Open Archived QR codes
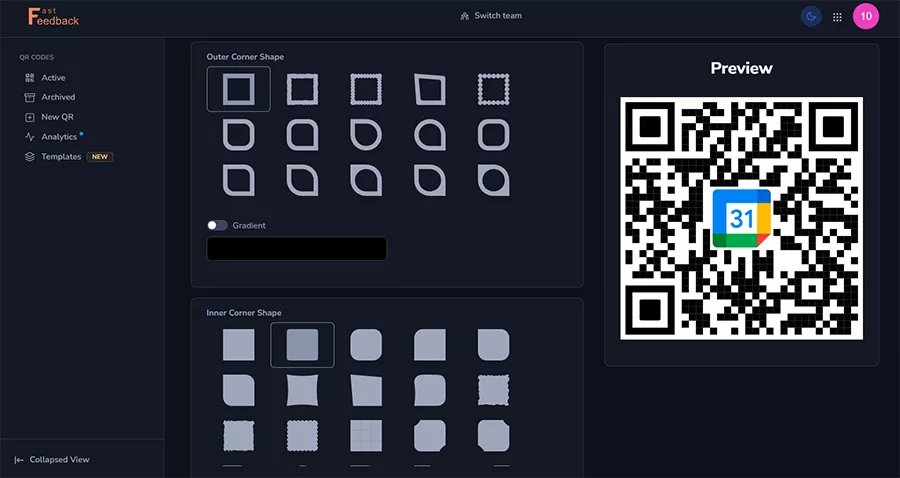Image resolution: width=900 pixels, height=478 pixels. pyautogui.click(x=51, y=97)
